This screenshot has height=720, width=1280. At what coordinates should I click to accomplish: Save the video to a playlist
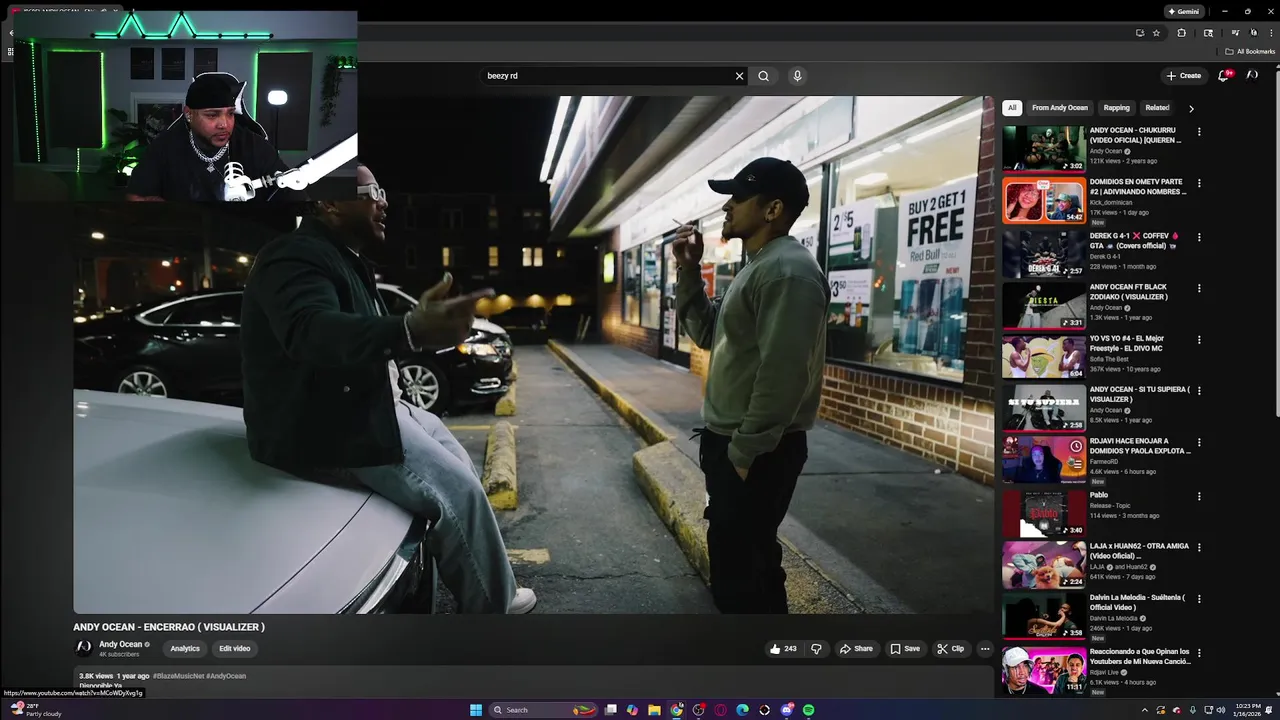(905, 649)
